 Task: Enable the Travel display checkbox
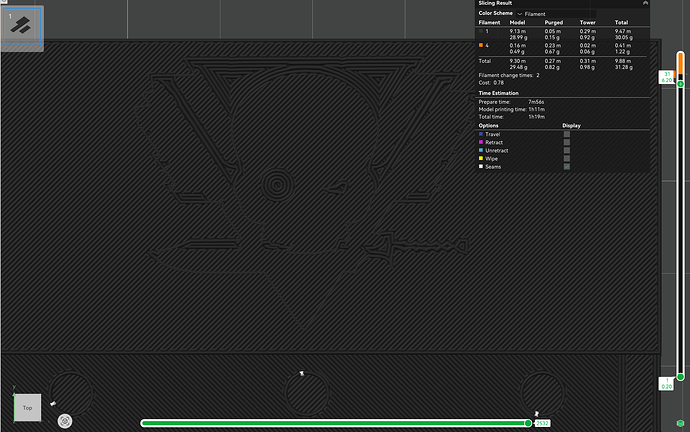tap(567, 134)
